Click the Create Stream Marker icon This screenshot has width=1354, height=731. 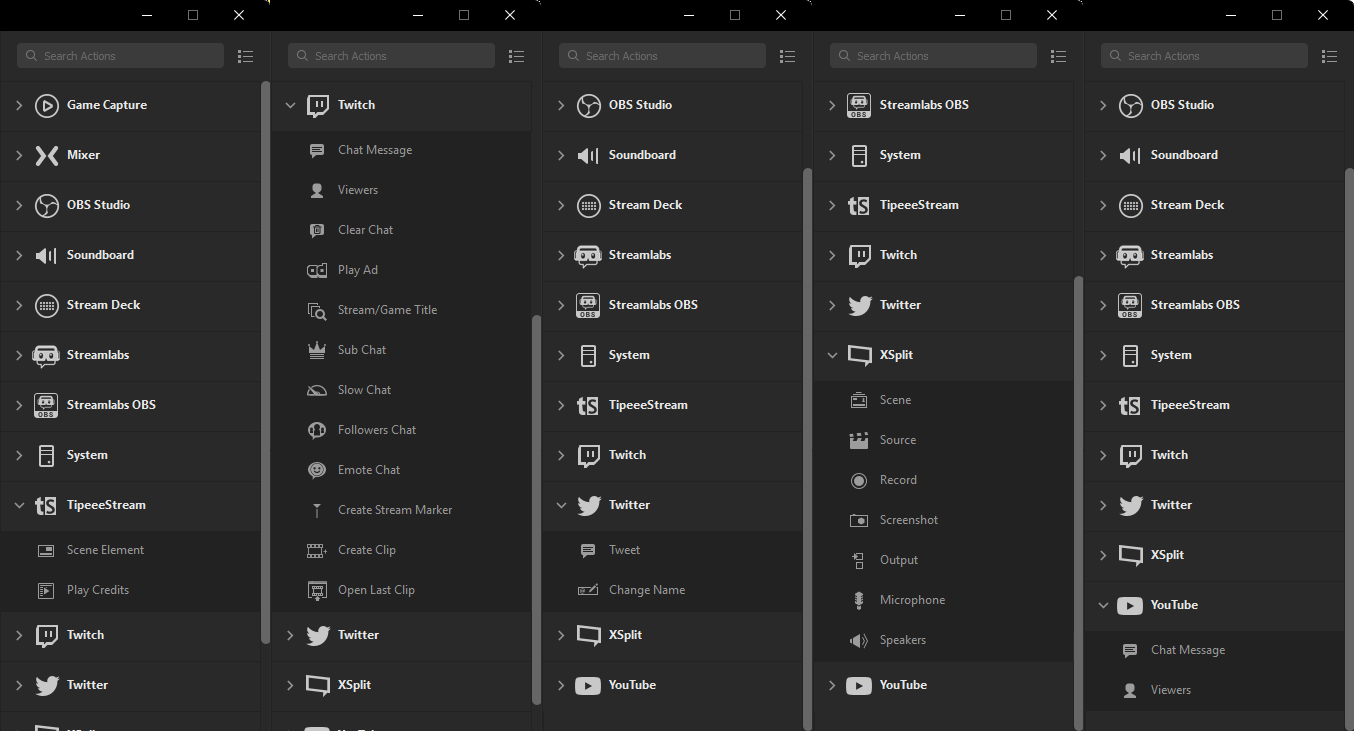(x=317, y=510)
